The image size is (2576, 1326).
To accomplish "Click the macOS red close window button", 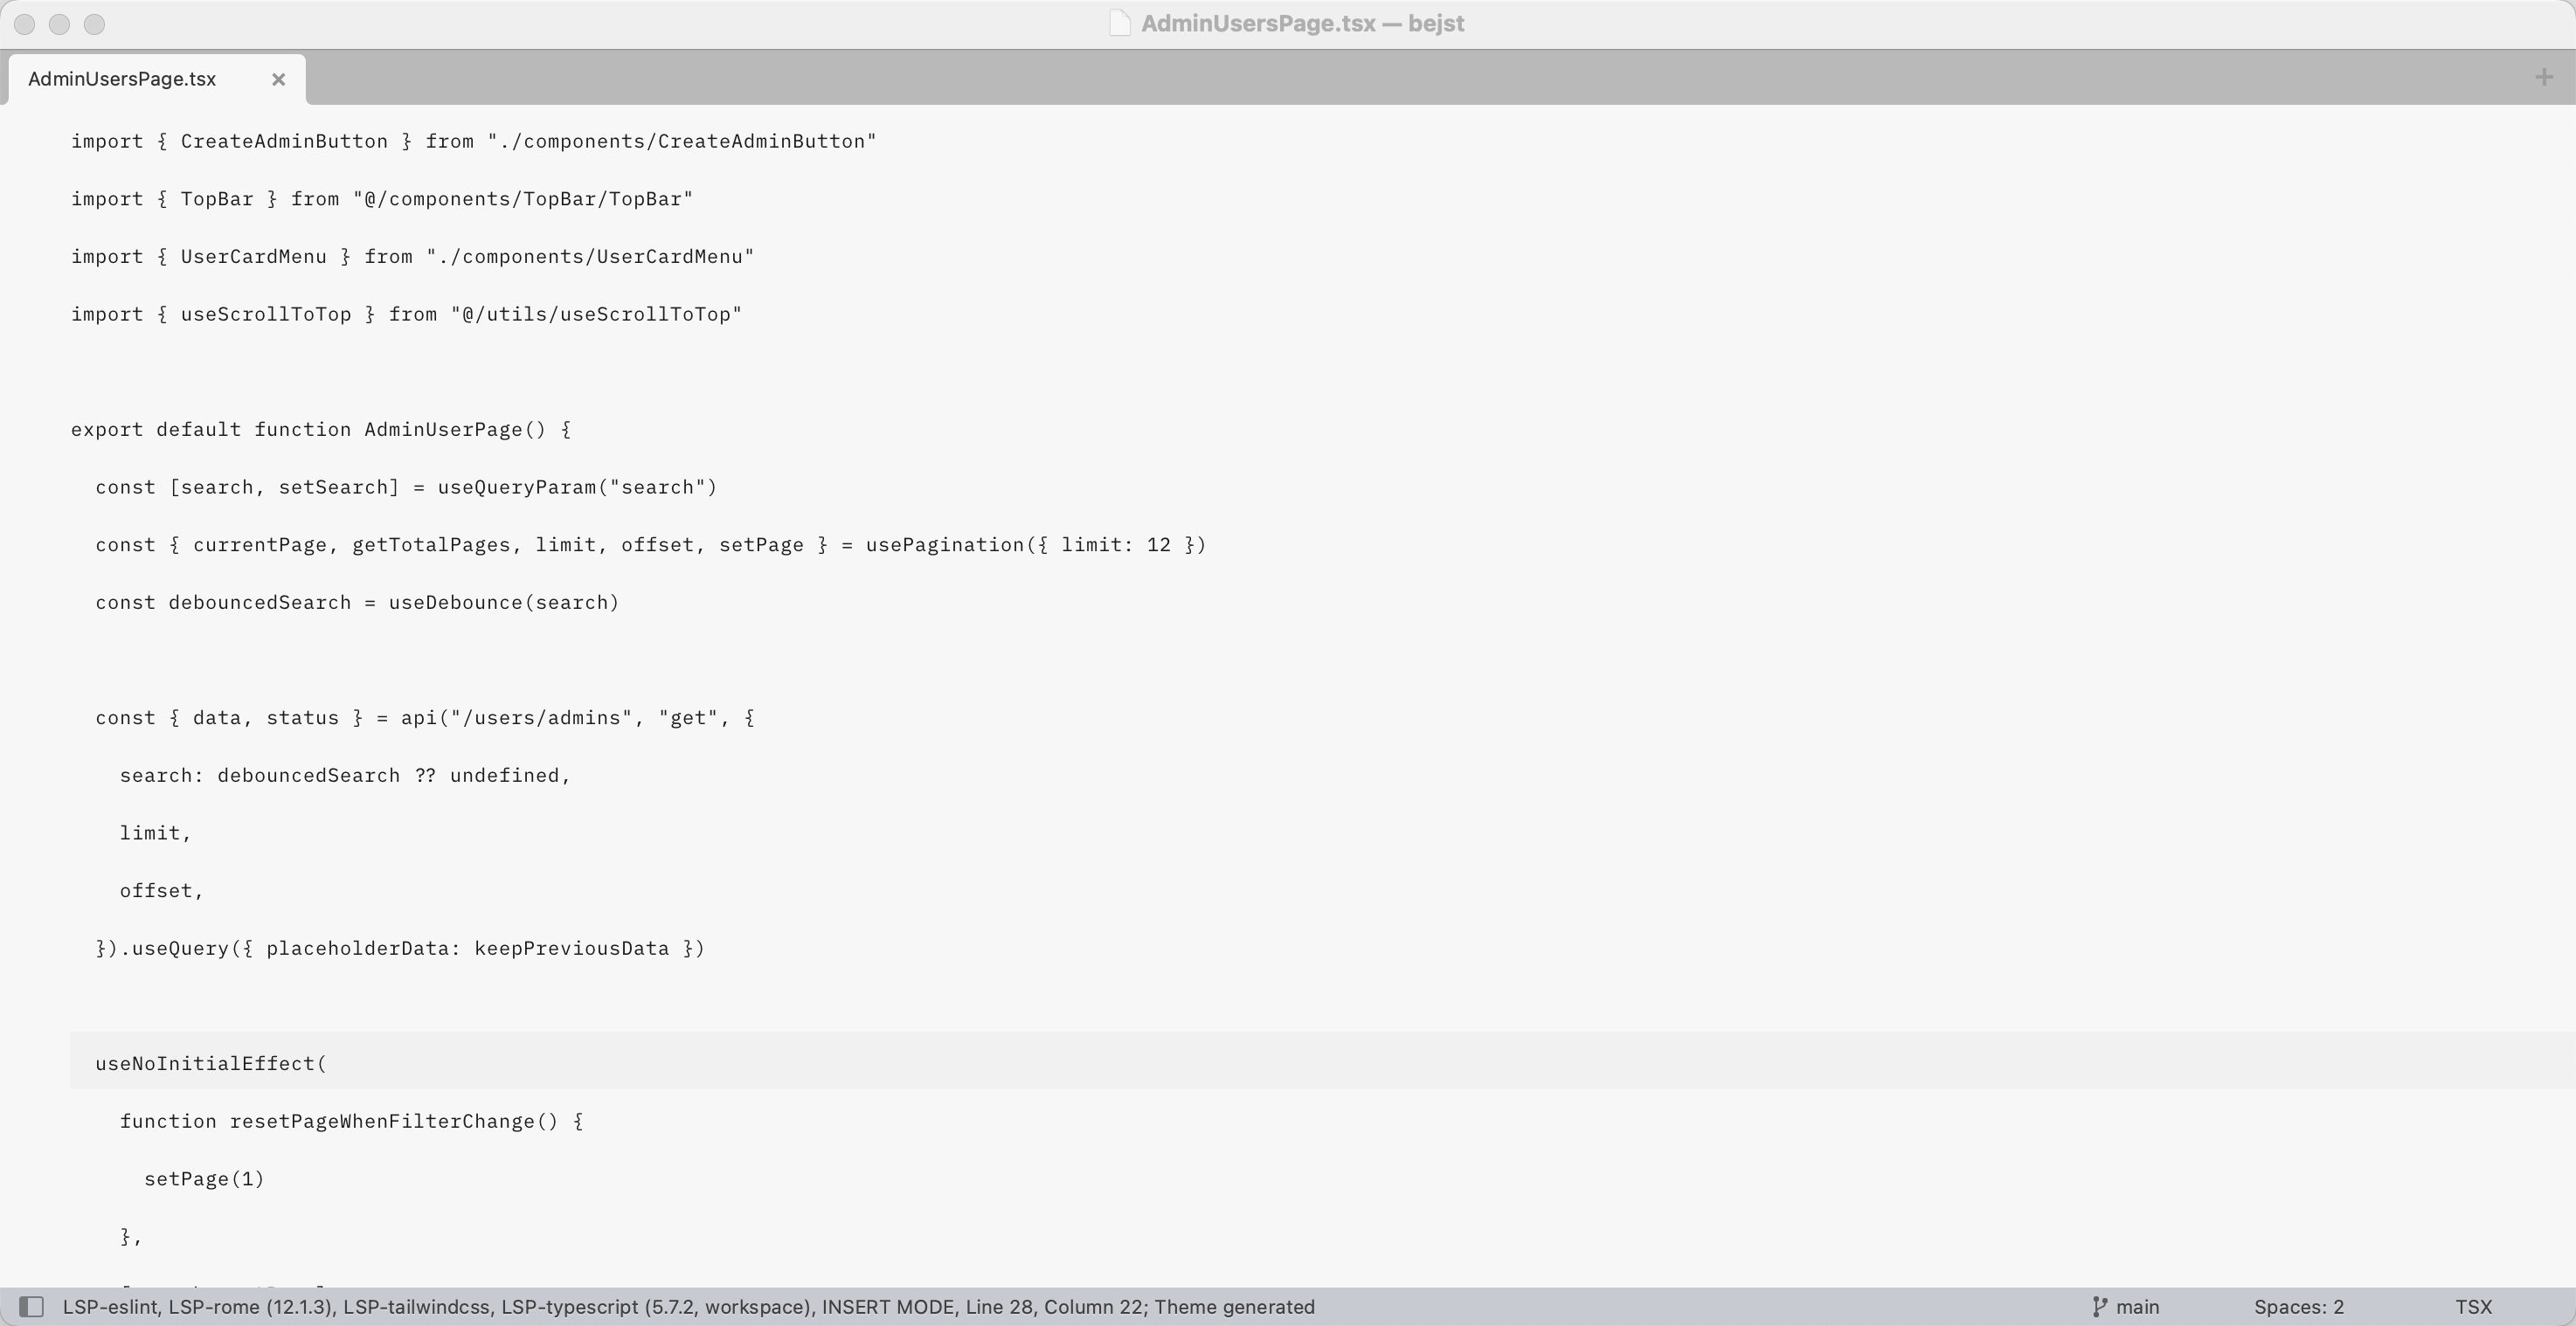I will 25,24.
